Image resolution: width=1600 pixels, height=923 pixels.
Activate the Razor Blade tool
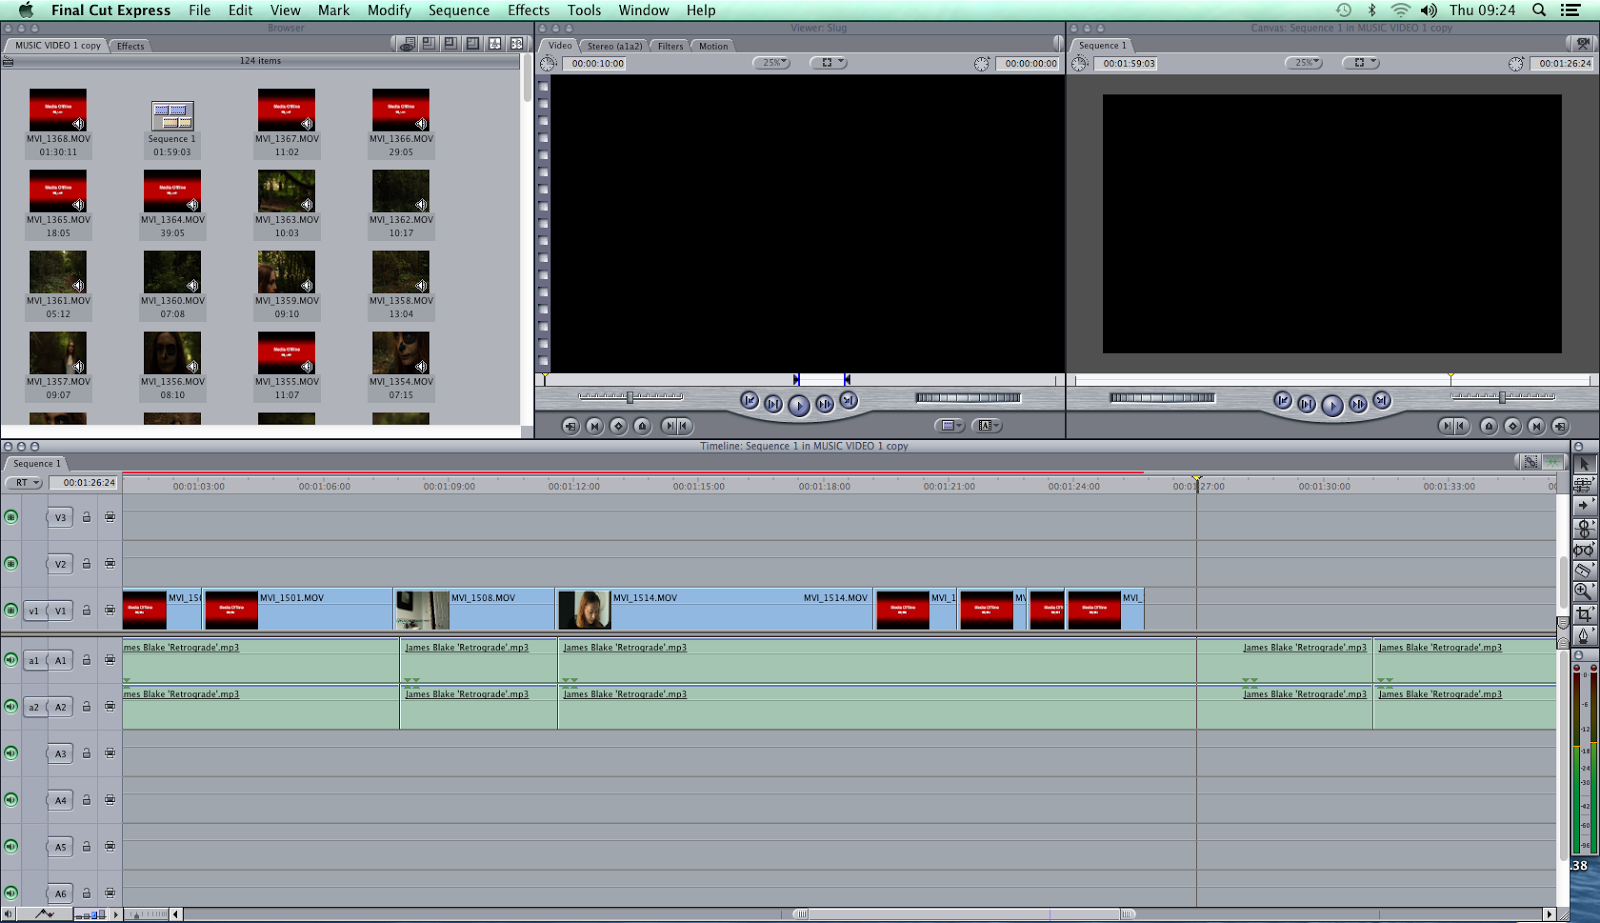click(x=1584, y=571)
